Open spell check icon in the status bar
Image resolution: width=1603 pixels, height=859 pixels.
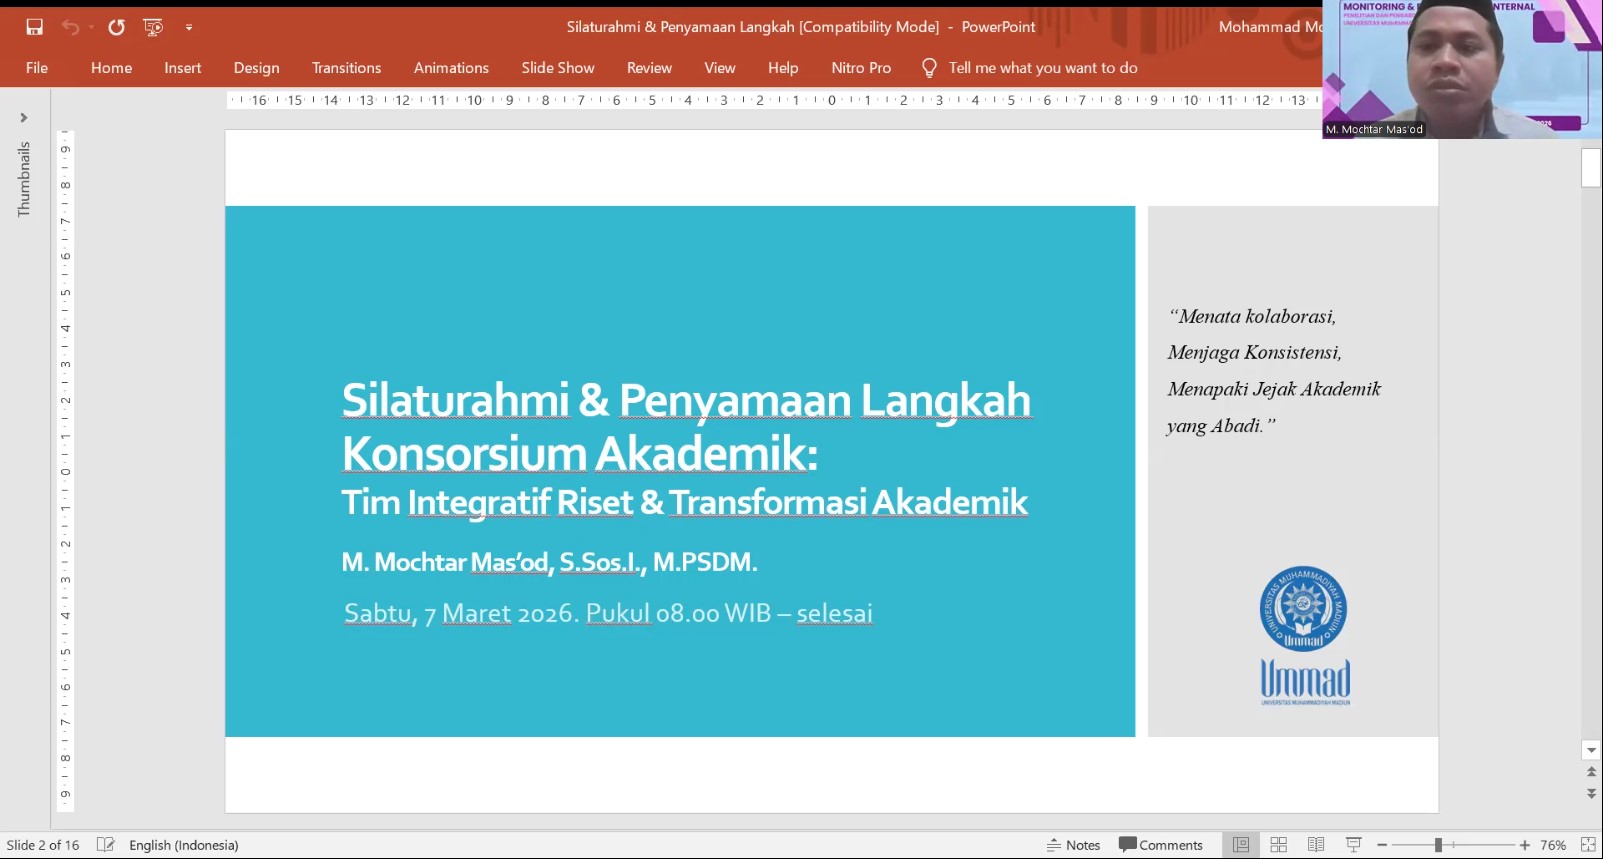pos(105,845)
